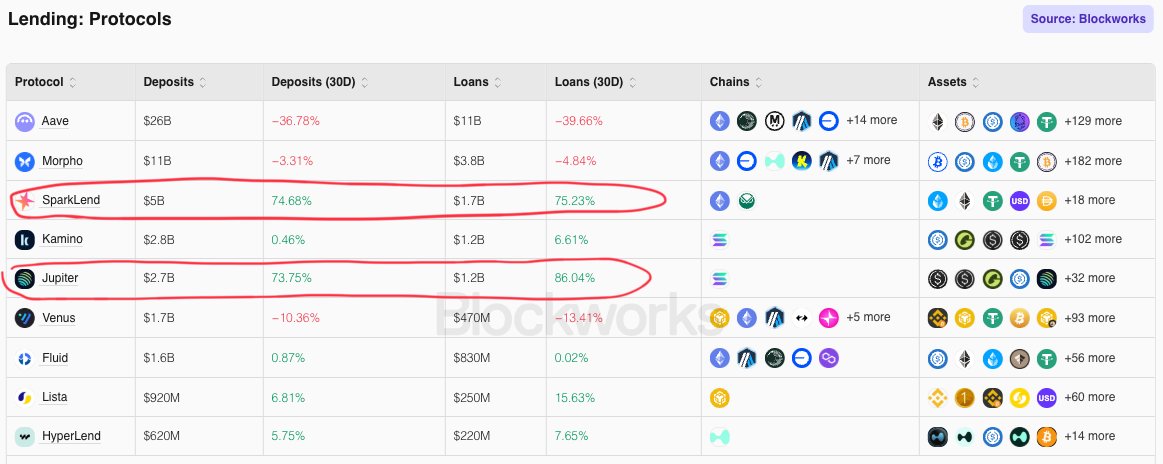Click the Fluid protocol logo

coord(25,358)
